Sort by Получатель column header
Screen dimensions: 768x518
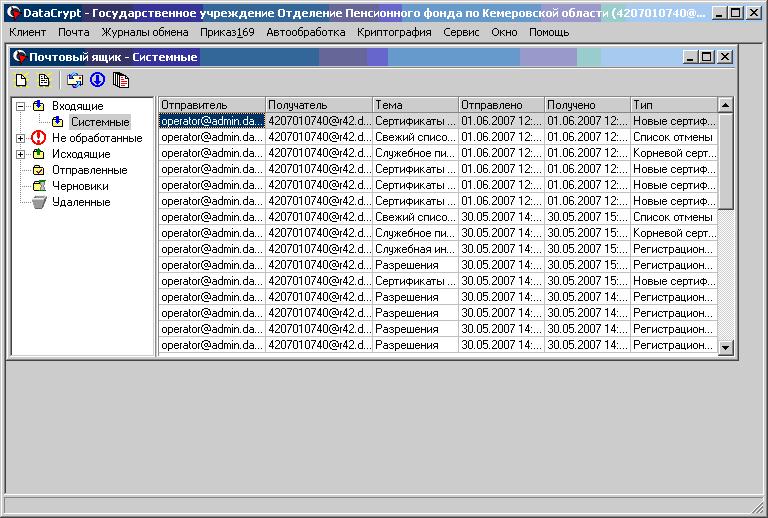(319, 105)
